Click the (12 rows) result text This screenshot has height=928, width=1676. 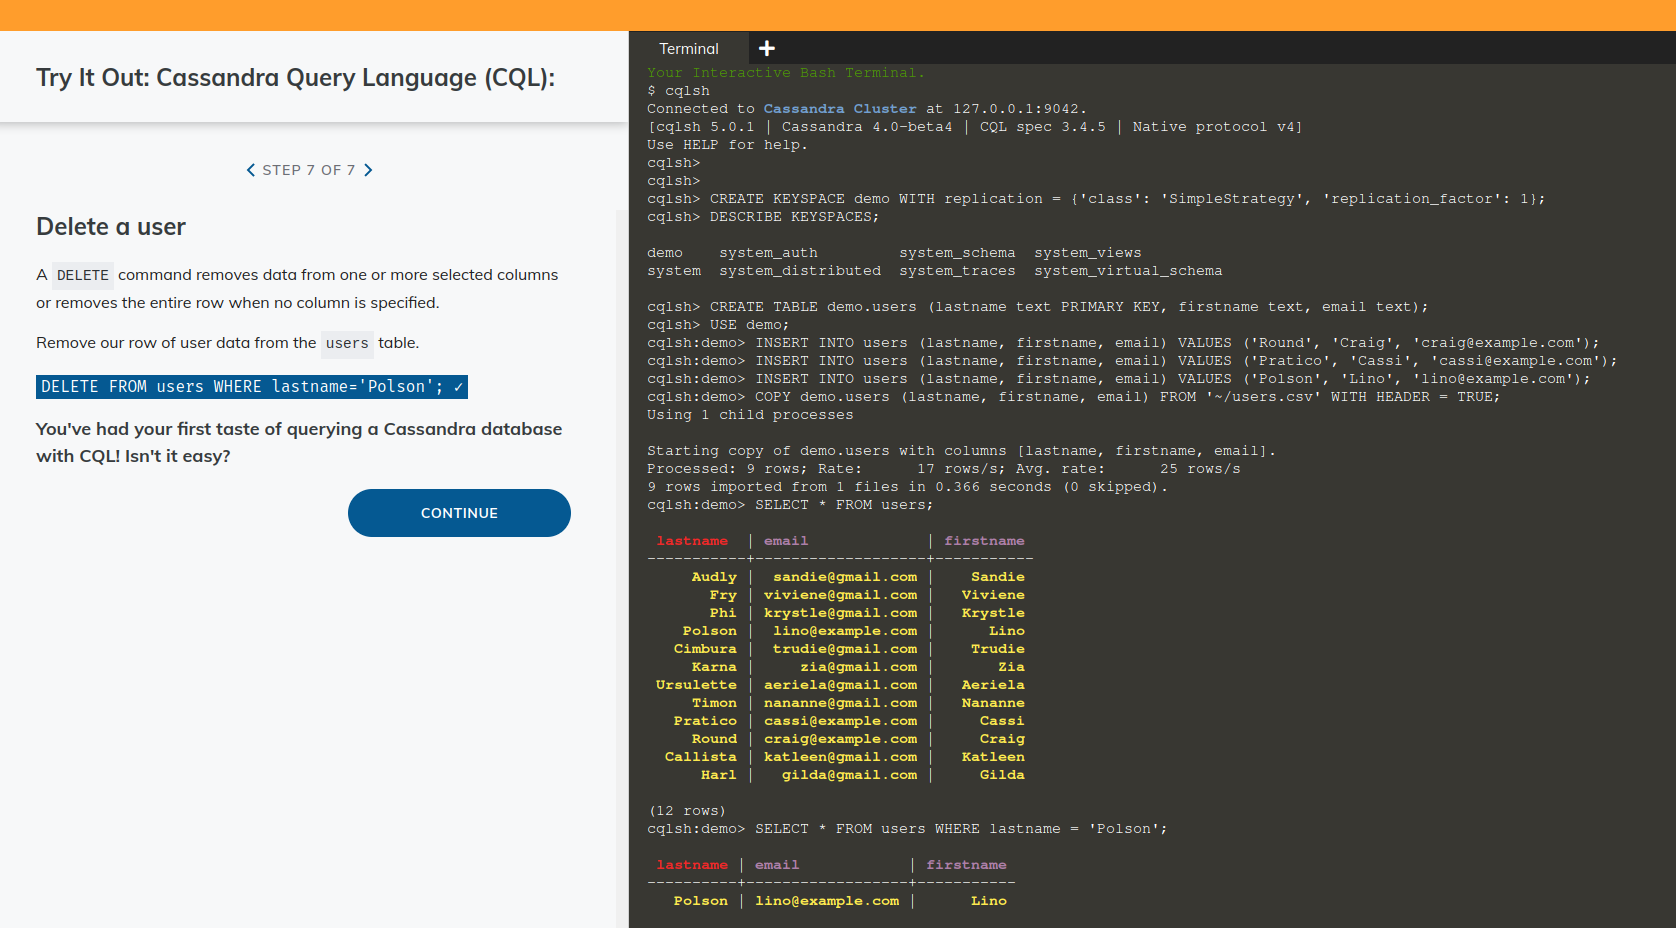click(687, 810)
